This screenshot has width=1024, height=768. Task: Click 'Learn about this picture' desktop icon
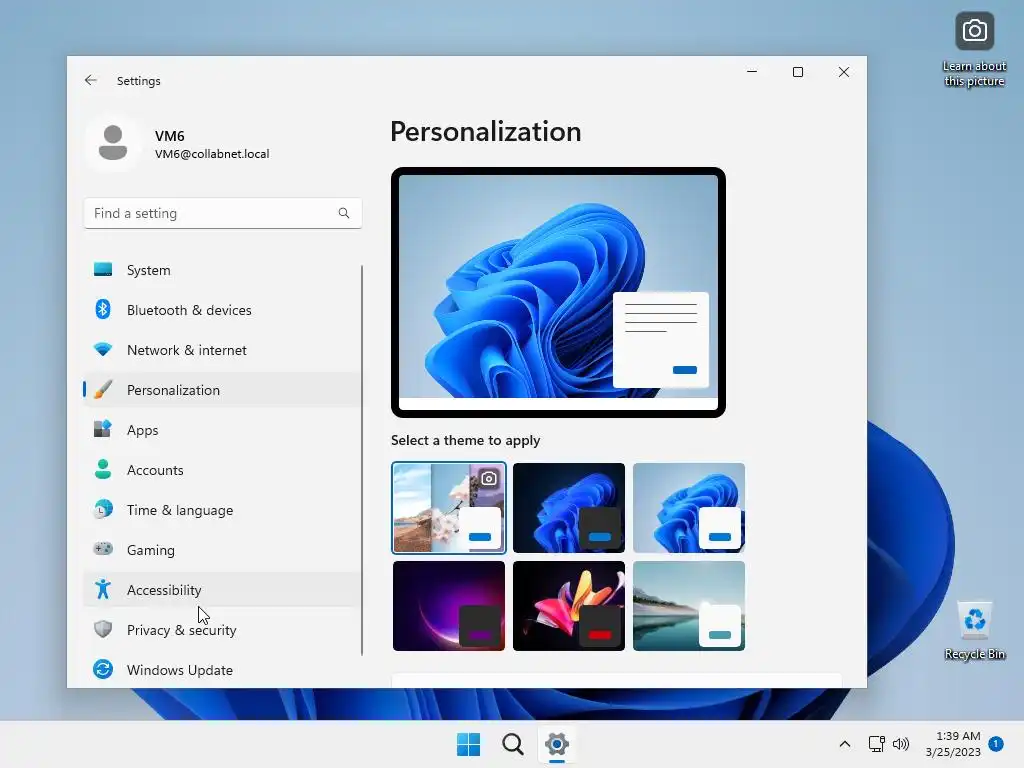(974, 50)
